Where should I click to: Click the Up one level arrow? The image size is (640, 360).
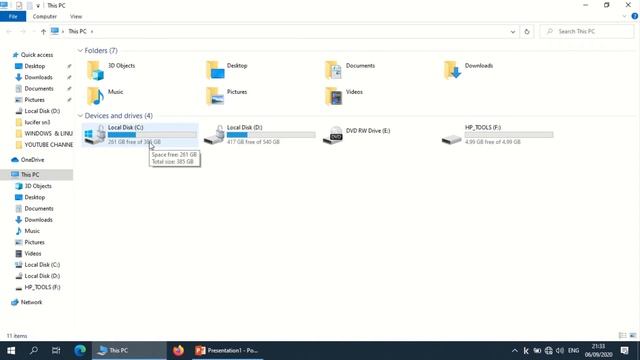pyautogui.click(x=43, y=31)
